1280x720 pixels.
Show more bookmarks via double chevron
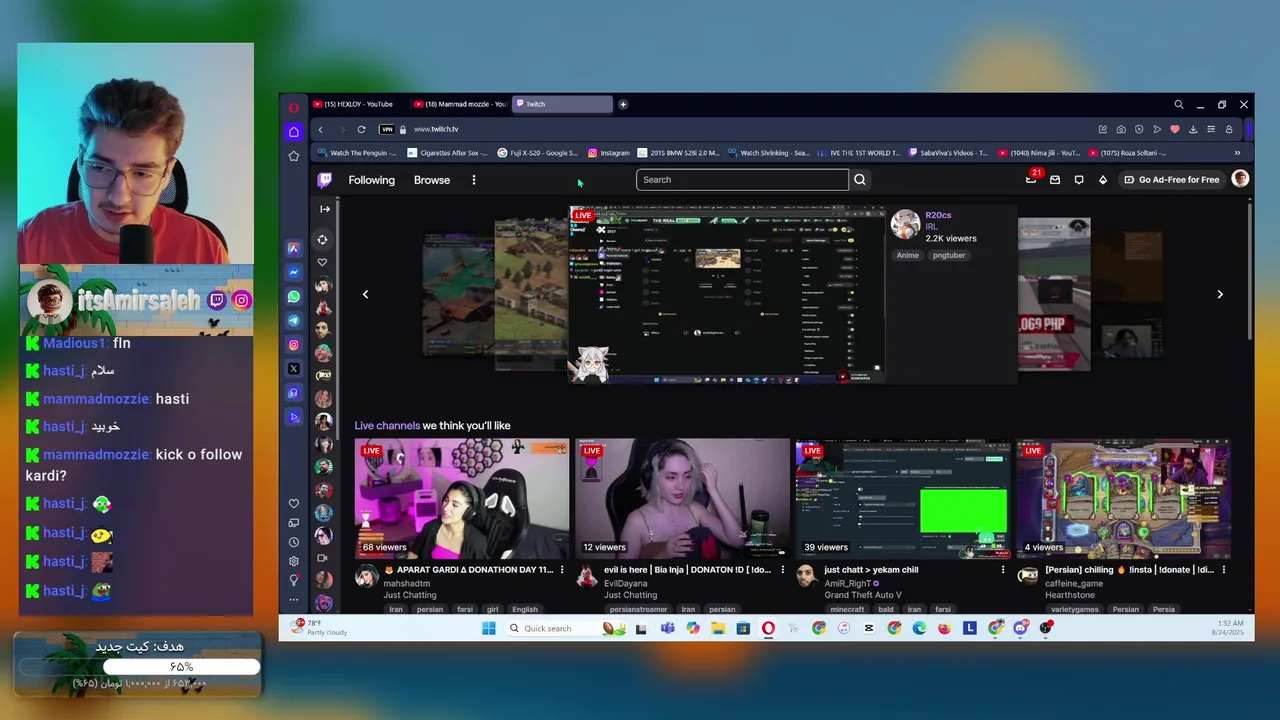(1237, 153)
